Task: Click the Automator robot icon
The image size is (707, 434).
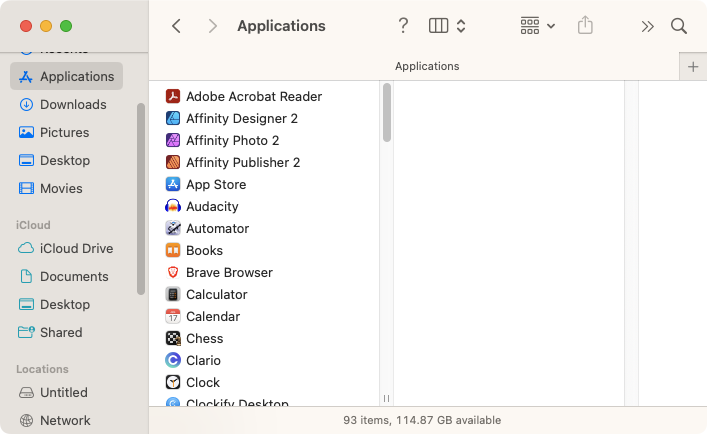Action: [x=173, y=228]
